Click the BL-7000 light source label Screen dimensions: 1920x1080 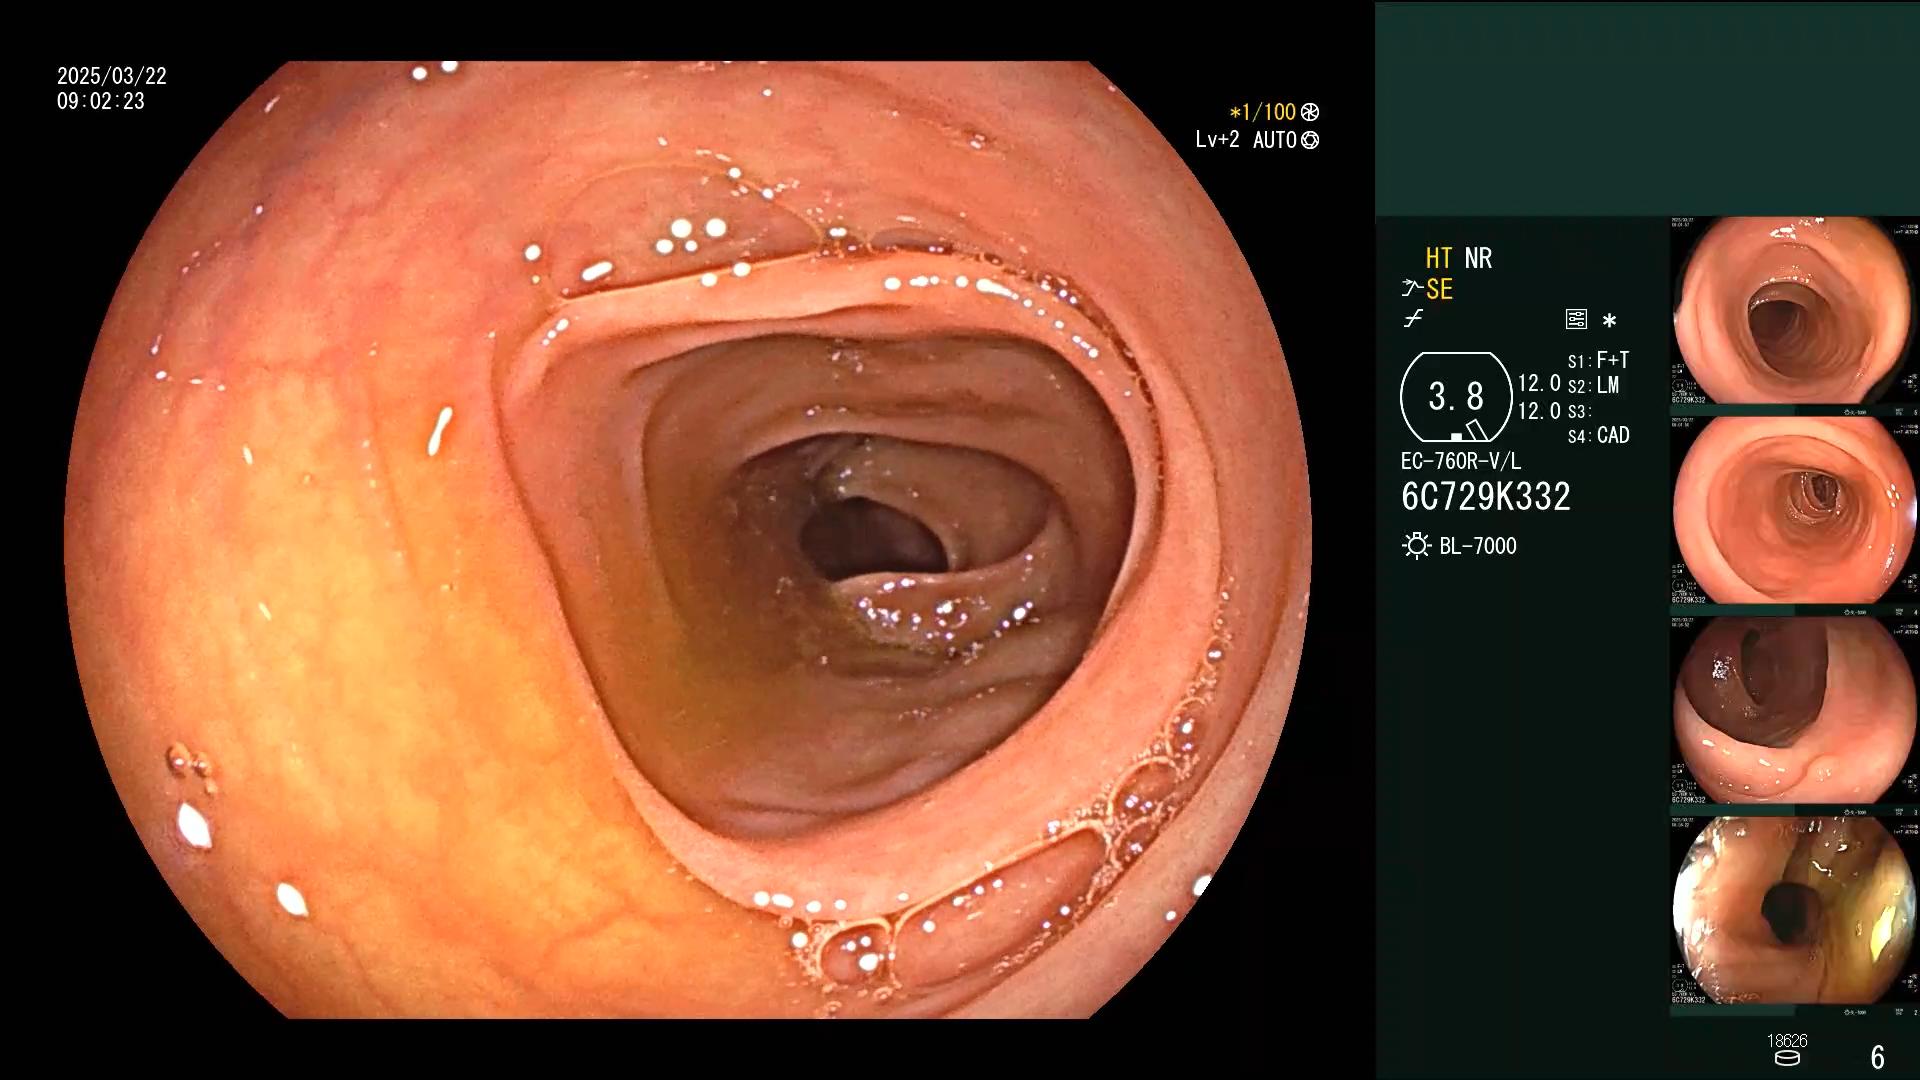[1477, 546]
